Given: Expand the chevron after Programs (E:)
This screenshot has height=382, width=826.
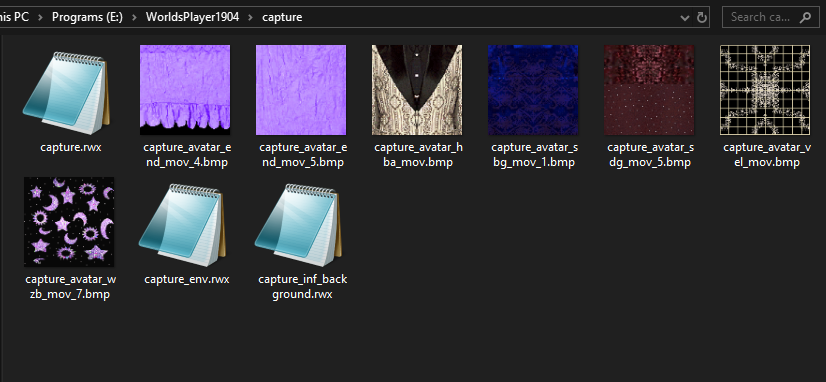Looking at the screenshot, I should [x=134, y=17].
